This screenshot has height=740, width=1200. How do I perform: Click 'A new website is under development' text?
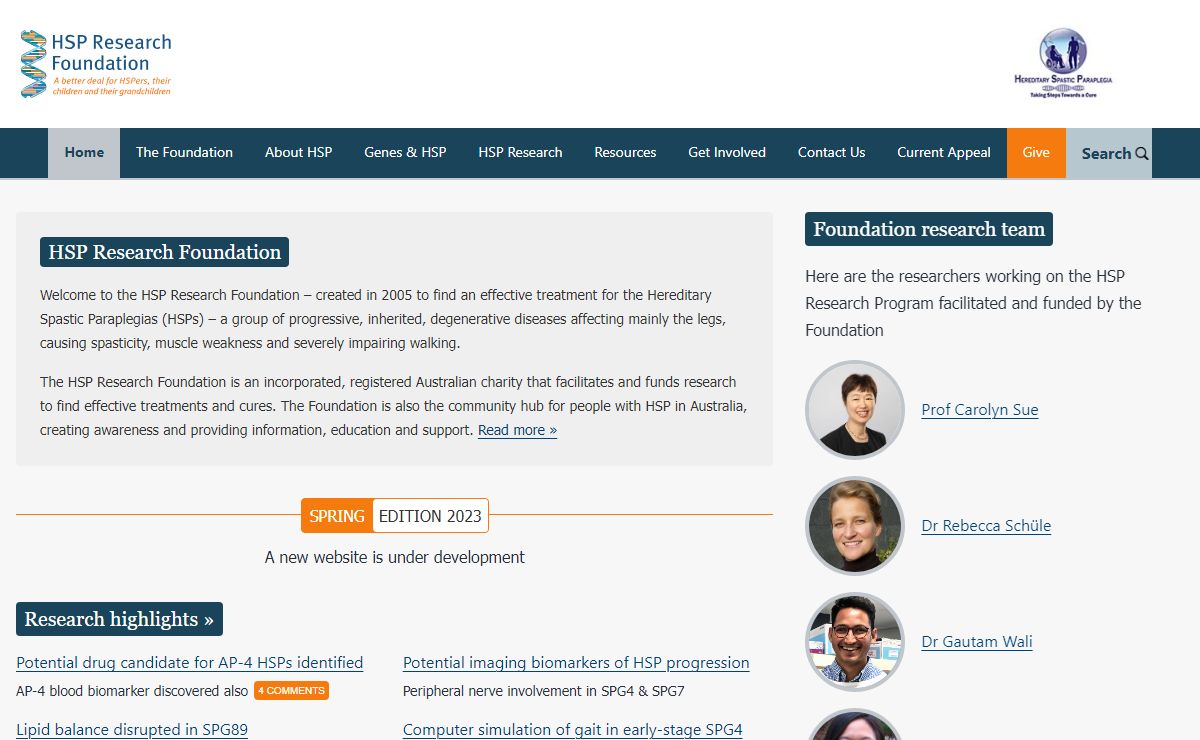pos(395,557)
